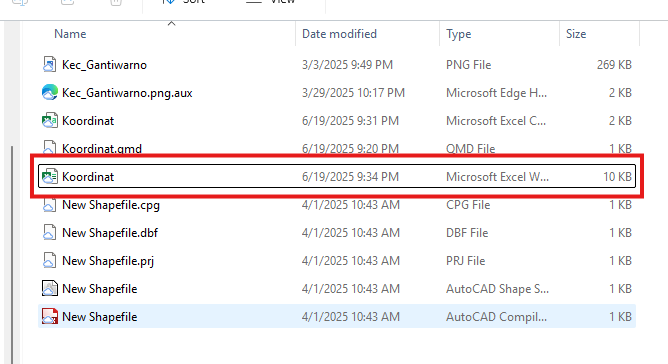Click the date 3/29/2025 10:17 PM
The image size is (668, 364).
pos(353,93)
